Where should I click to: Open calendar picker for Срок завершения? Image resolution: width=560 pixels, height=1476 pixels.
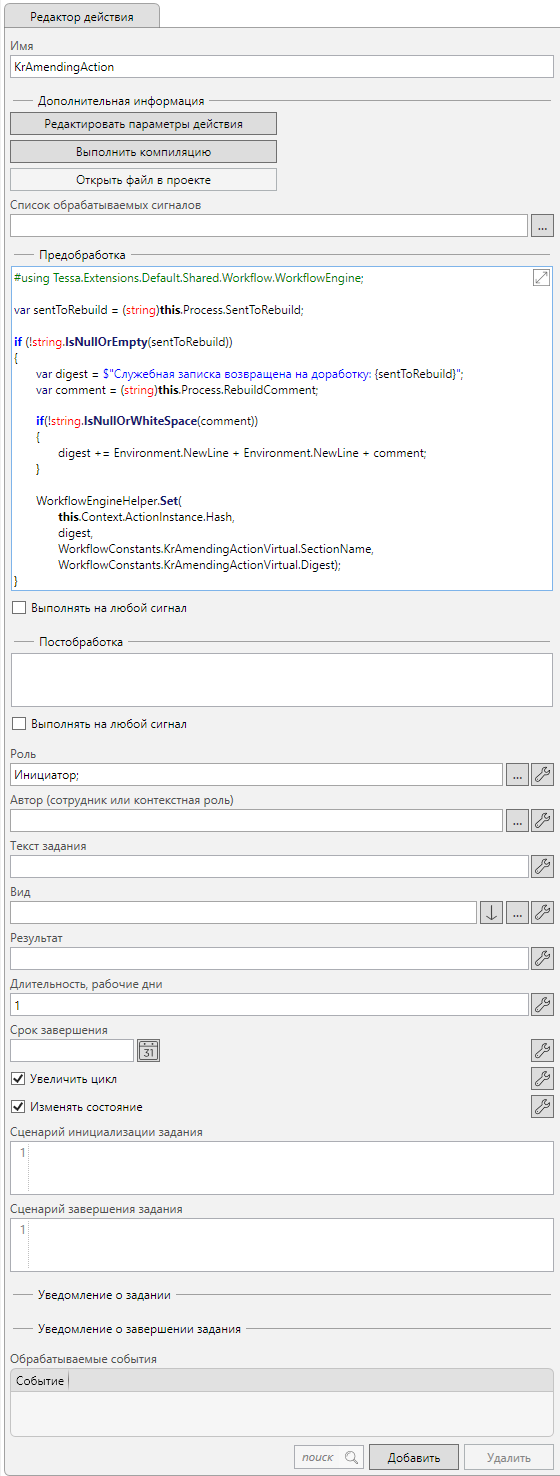149,1050
